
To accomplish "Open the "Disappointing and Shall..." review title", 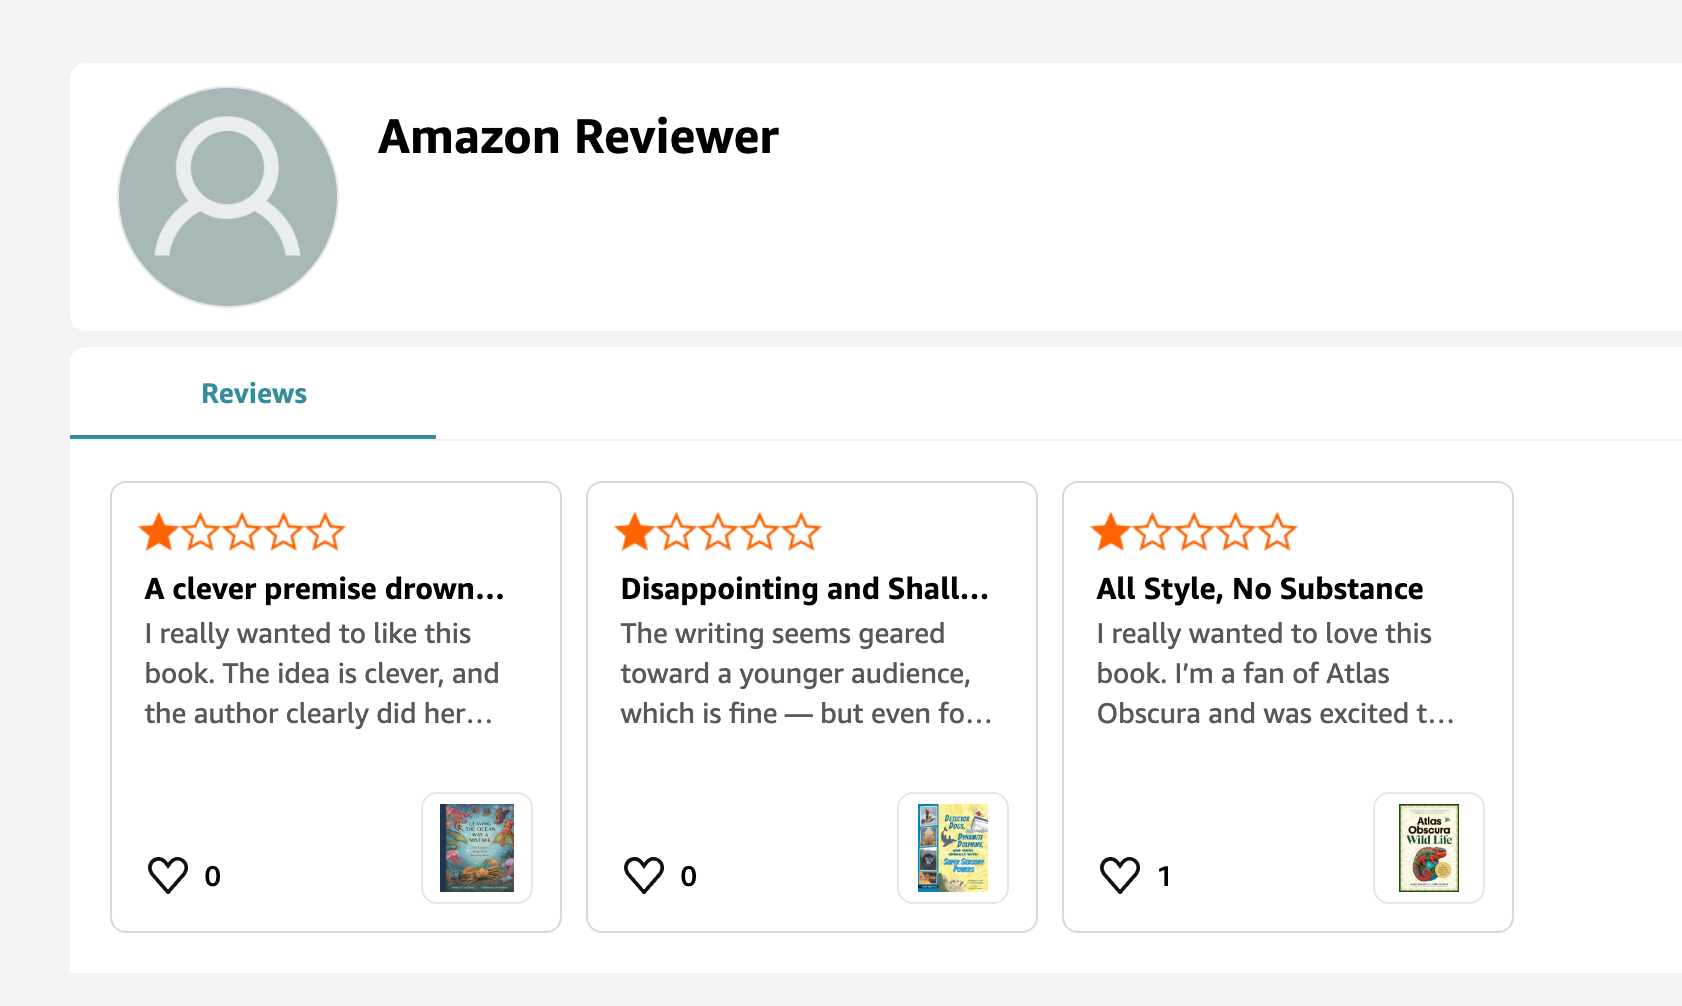I will (804, 589).
